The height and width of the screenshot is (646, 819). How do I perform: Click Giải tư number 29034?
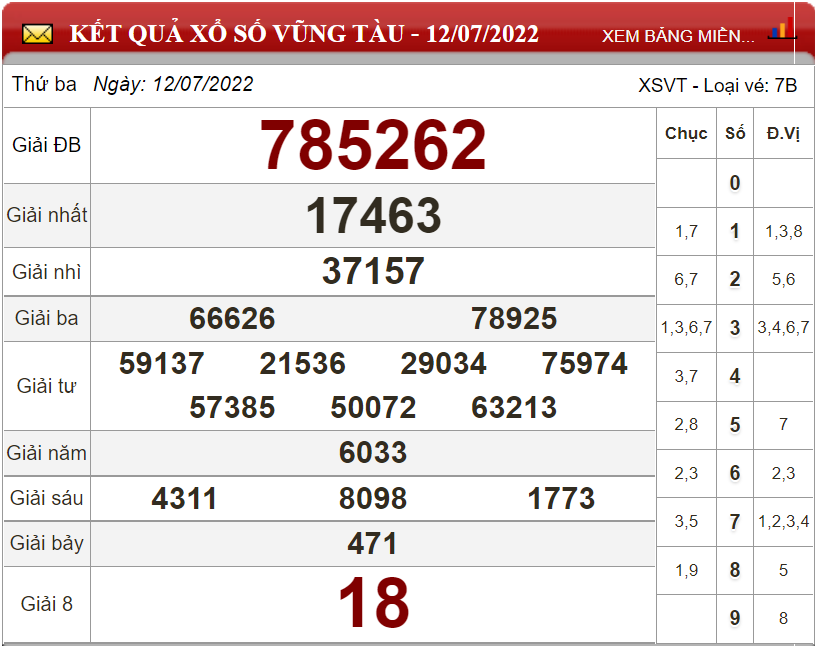click(443, 363)
